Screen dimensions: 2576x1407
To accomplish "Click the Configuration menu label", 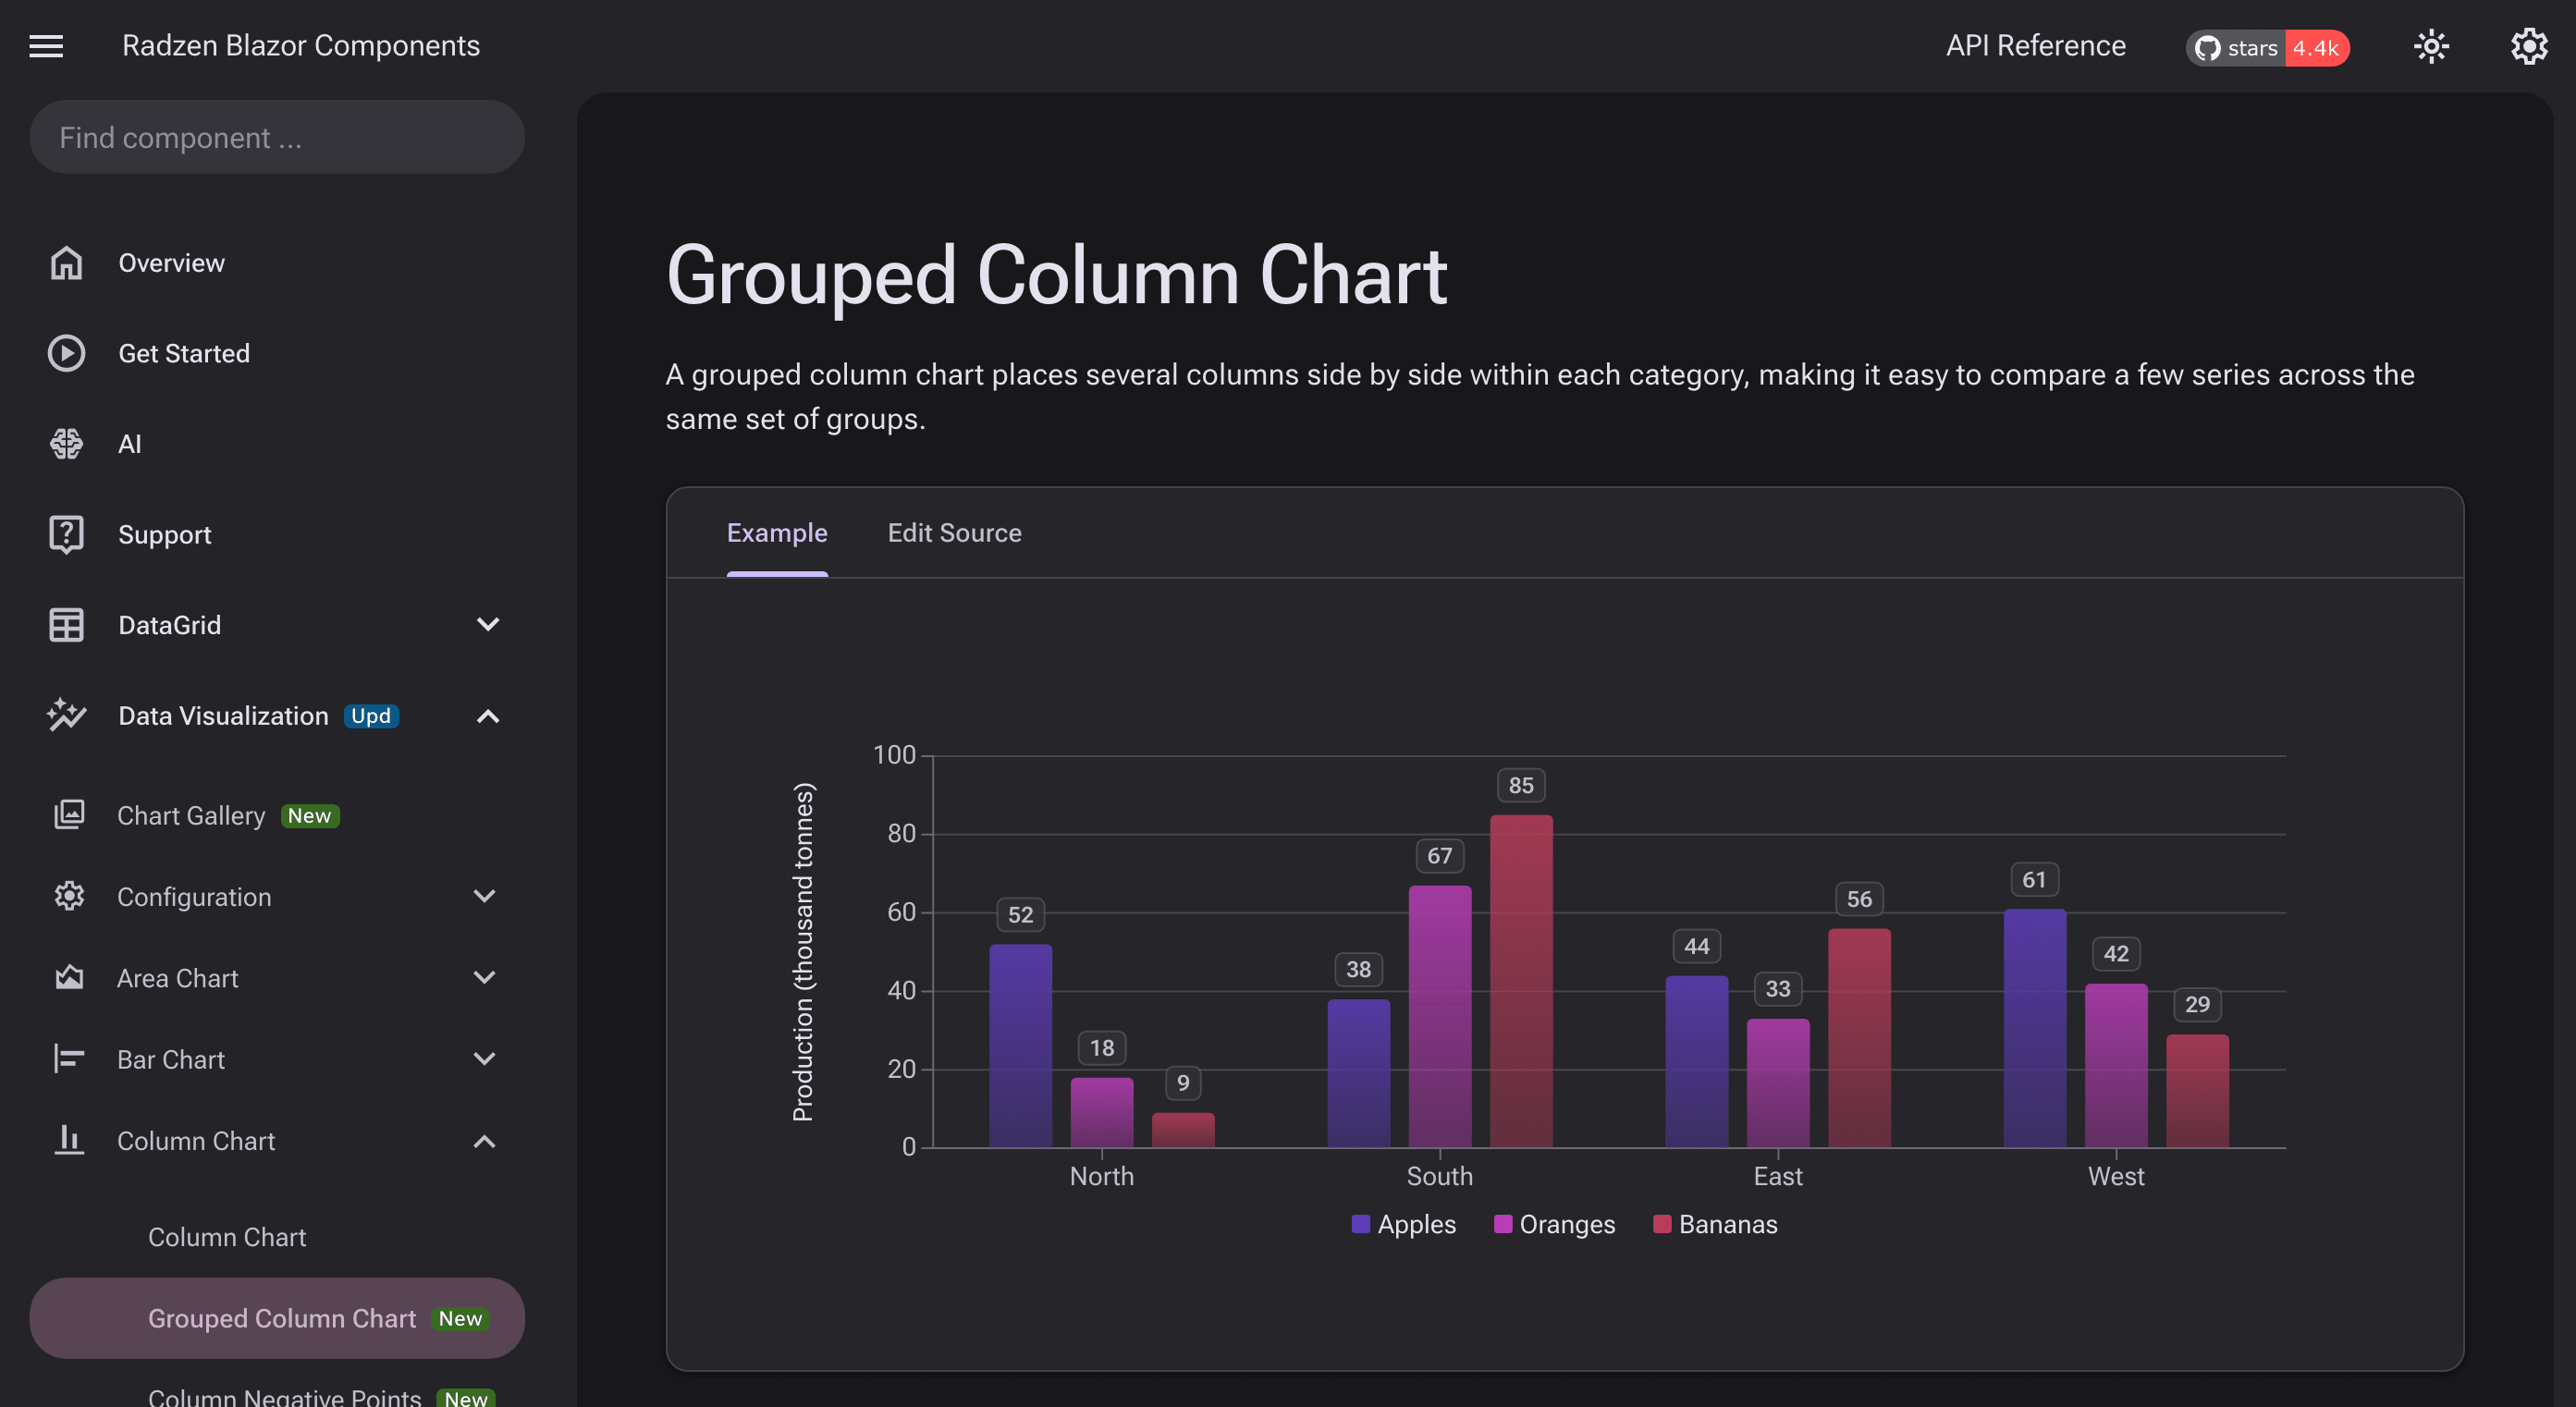I will [x=194, y=897].
